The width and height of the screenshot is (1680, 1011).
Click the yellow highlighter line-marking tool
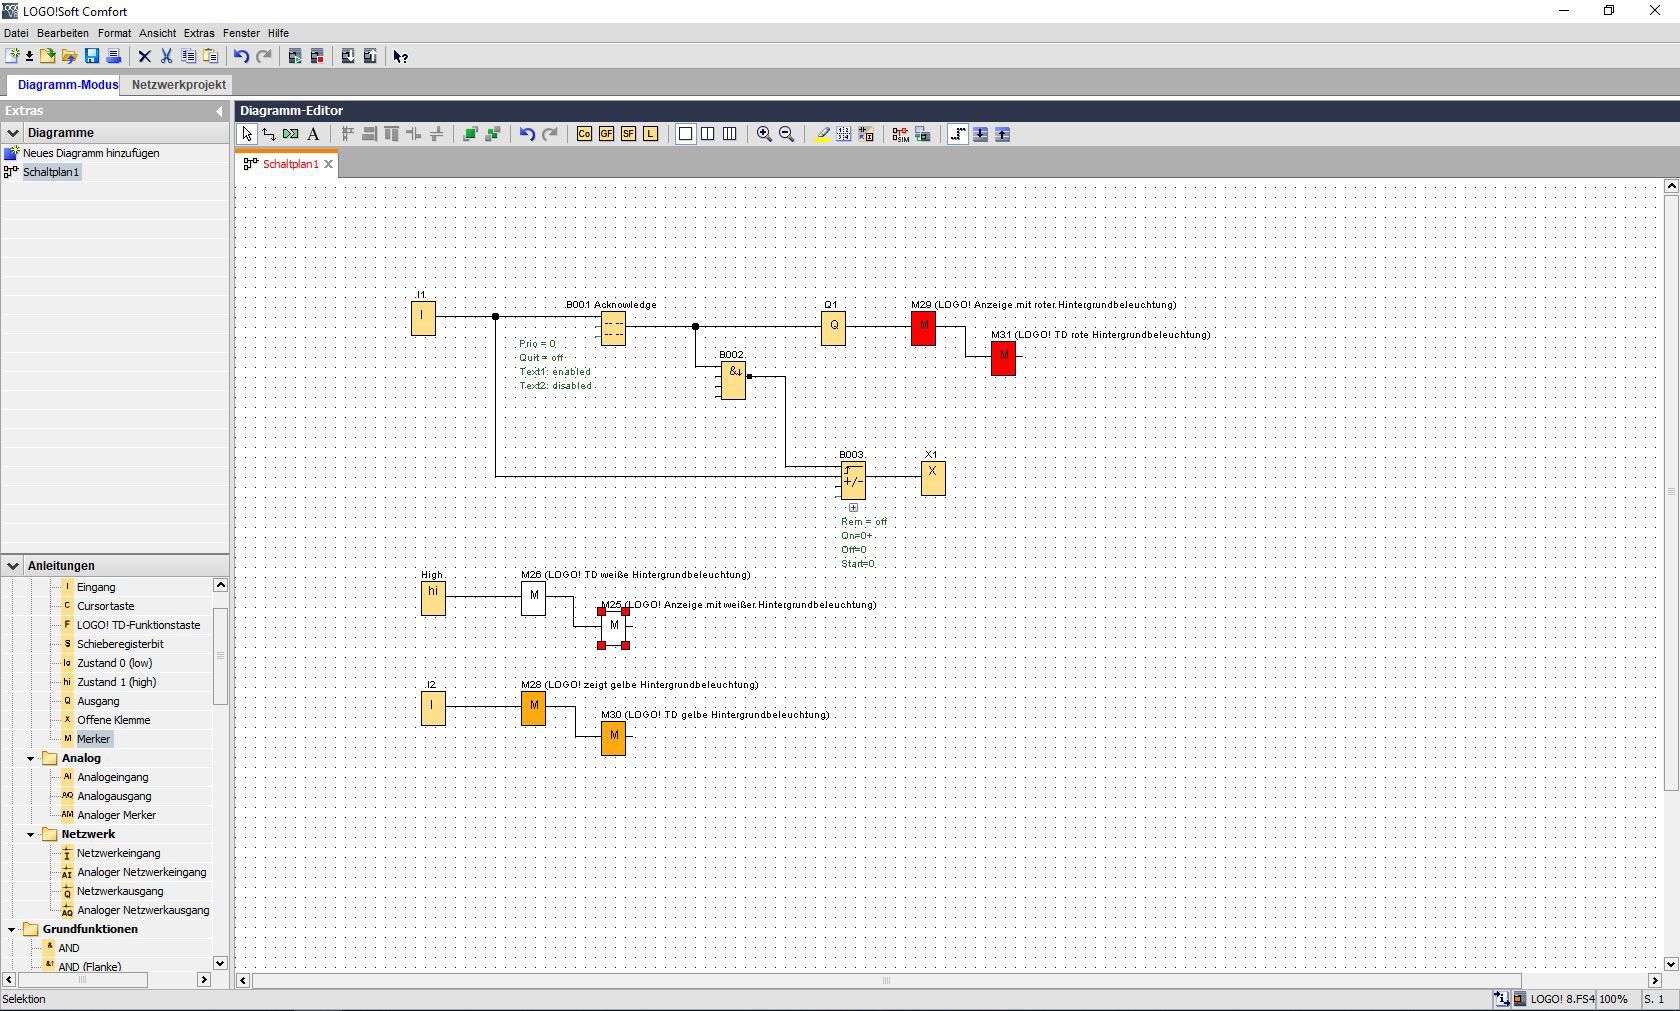[x=821, y=134]
